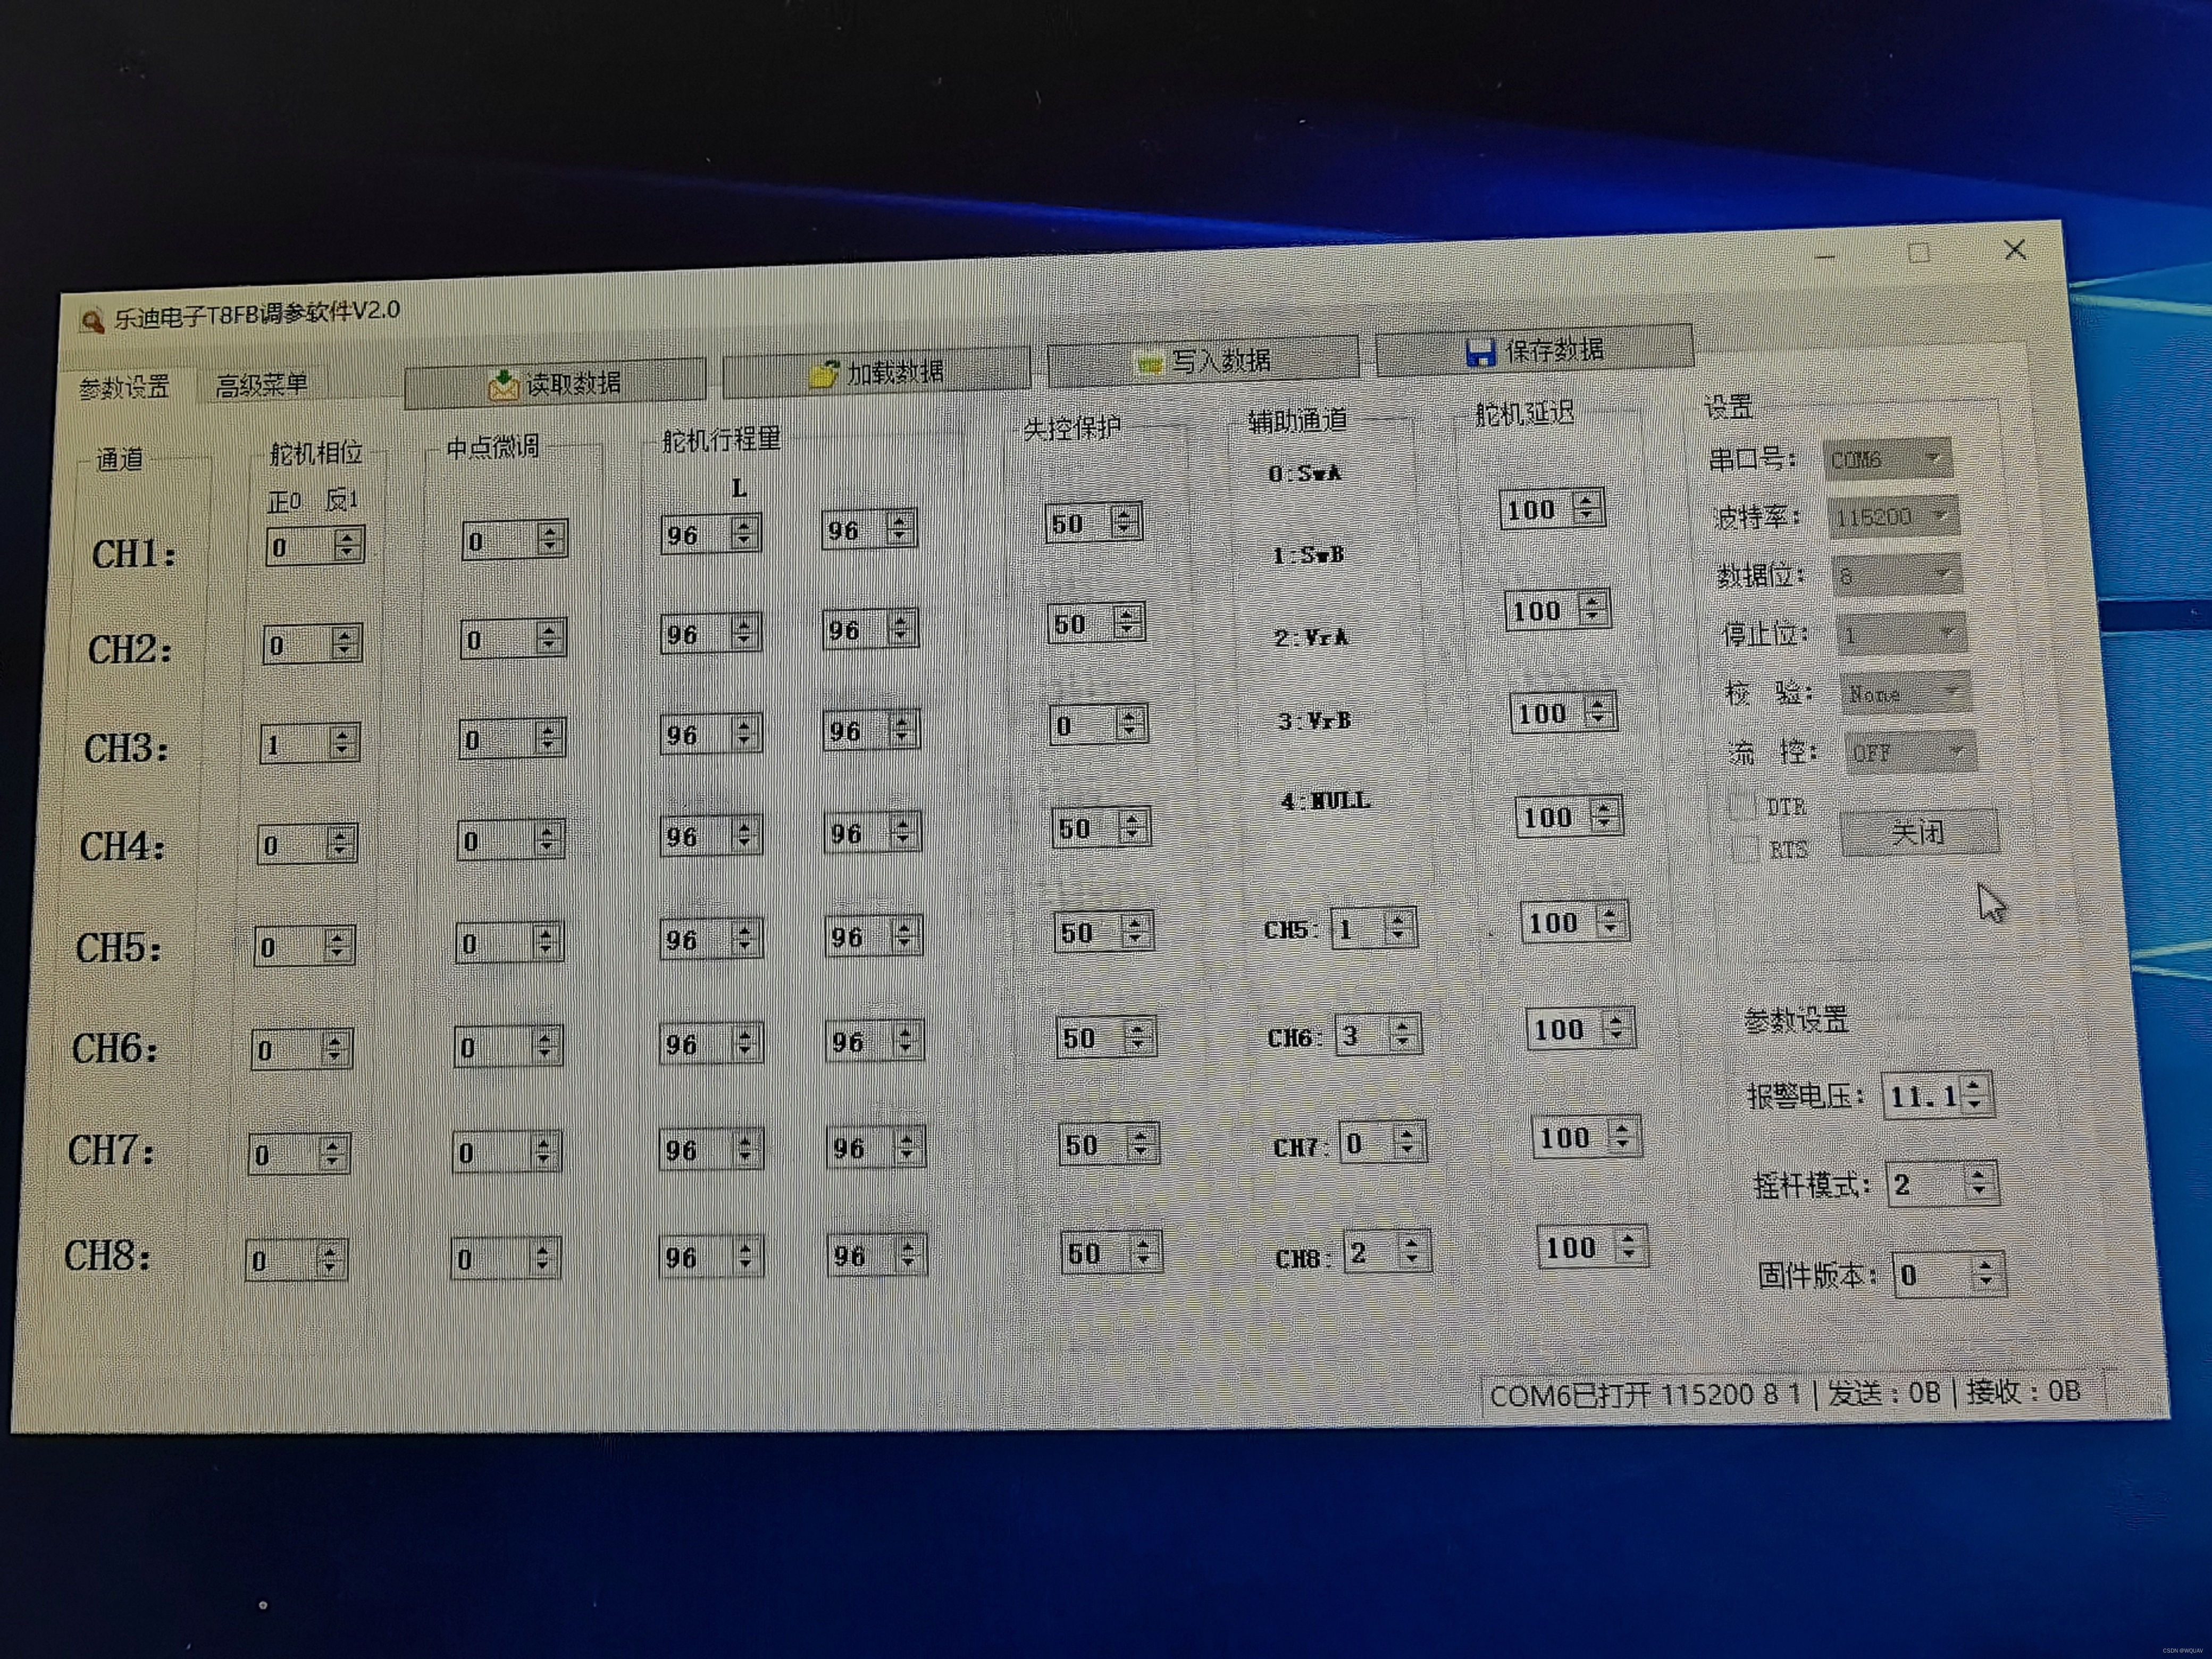Increase the alarm voltage (报警电压) spinner
This screenshot has width=2212, height=1659.
1975,1086
